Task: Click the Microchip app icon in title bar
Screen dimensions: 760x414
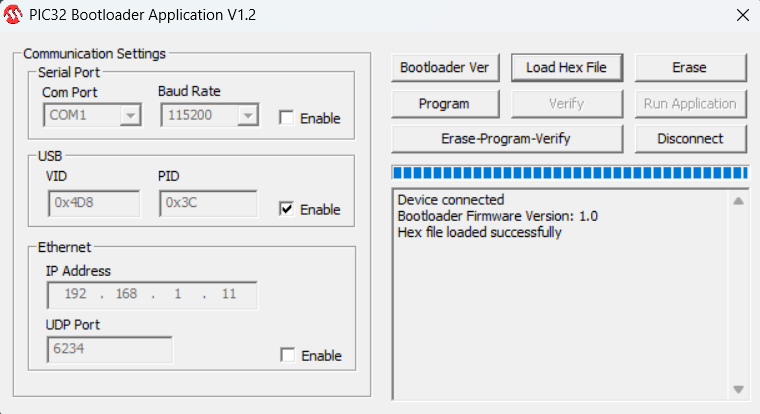Action: pos(15,15)
